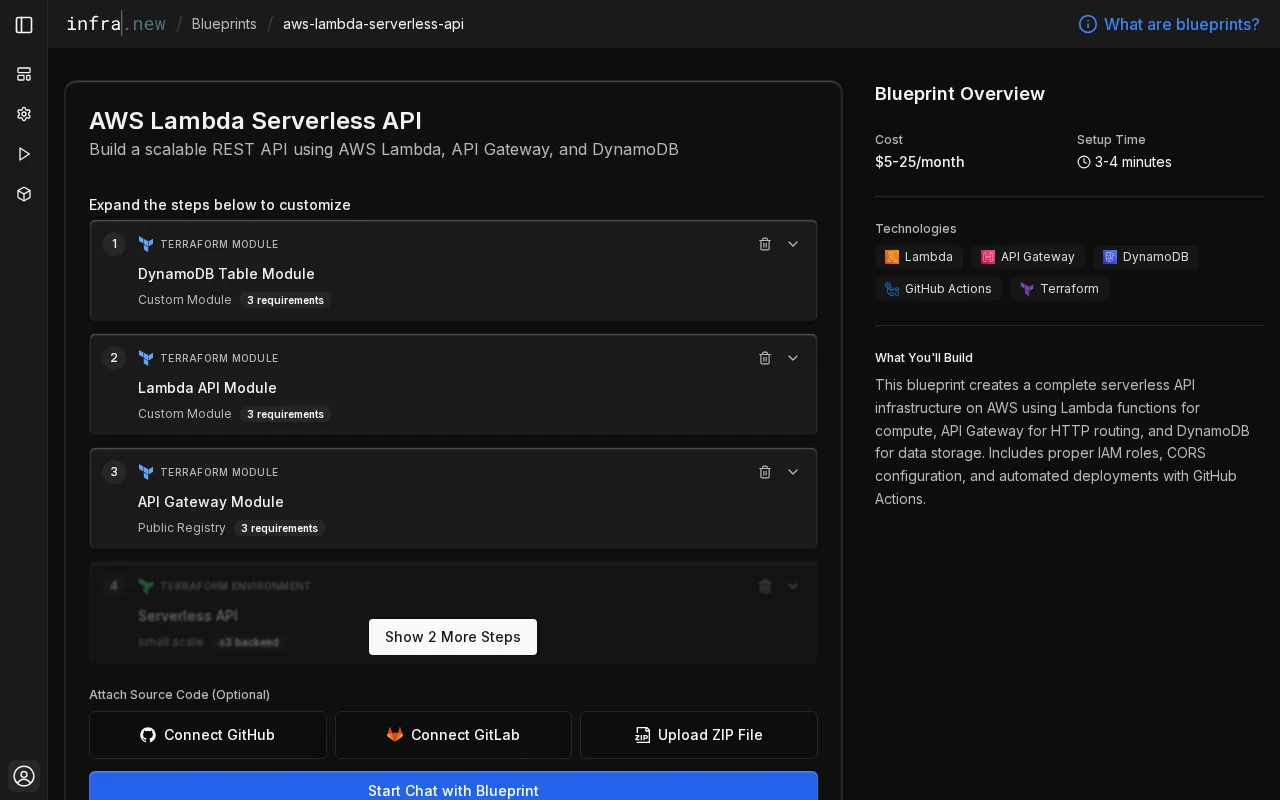Click the ZIP file icon

click(x=643, y=735)
